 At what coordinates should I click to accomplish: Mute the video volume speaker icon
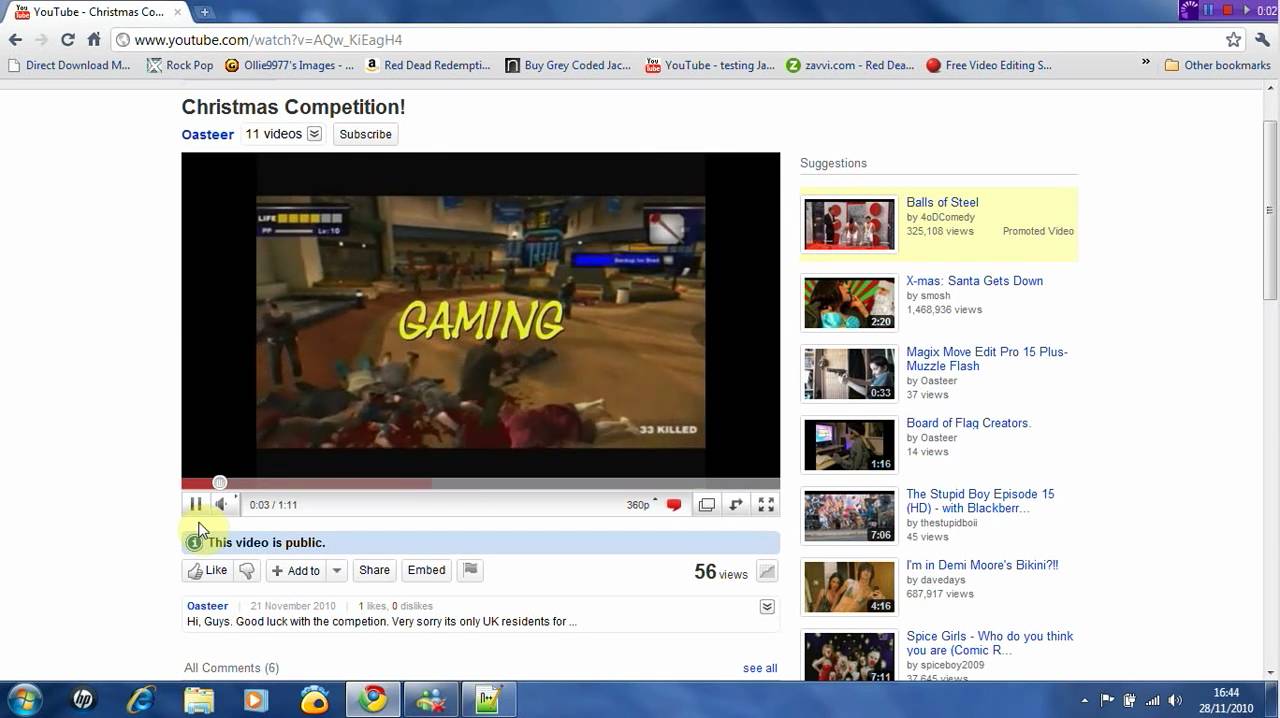coord(221,505)
